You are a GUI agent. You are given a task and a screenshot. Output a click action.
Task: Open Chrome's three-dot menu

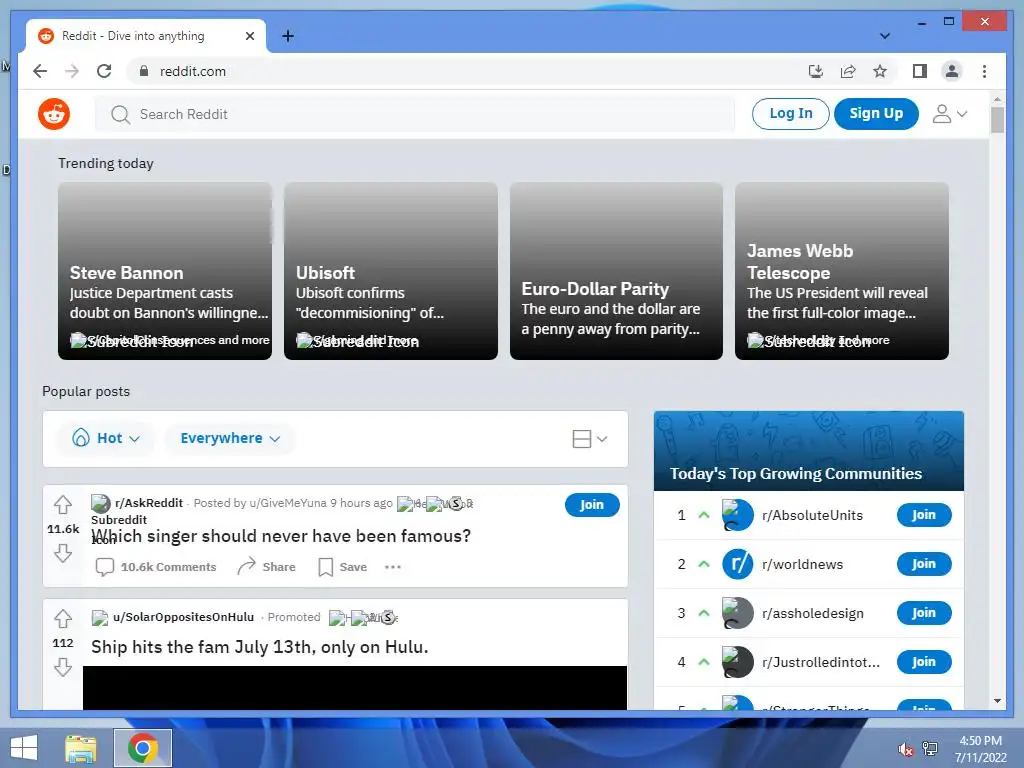(x=984, y=71)
